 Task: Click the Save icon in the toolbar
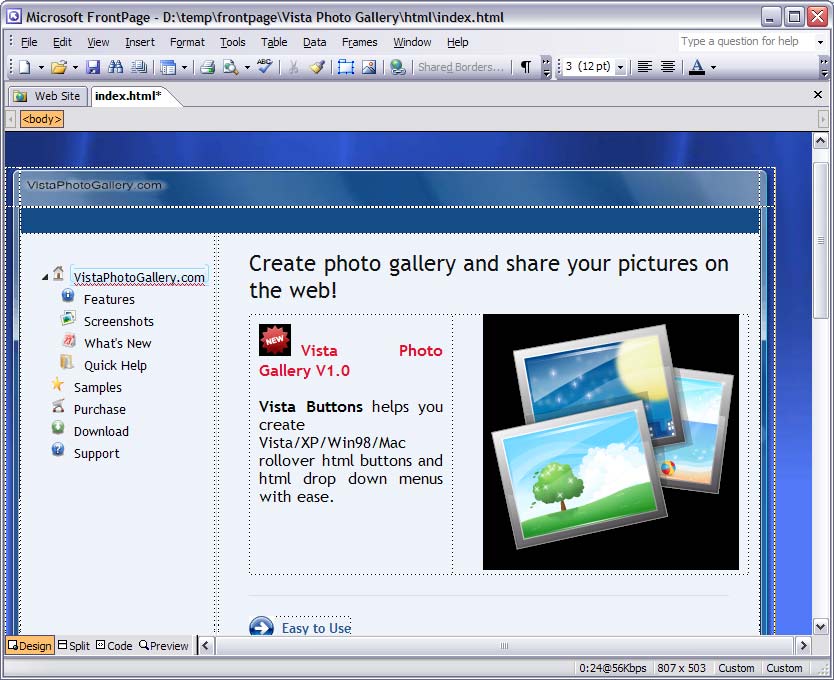93,67
